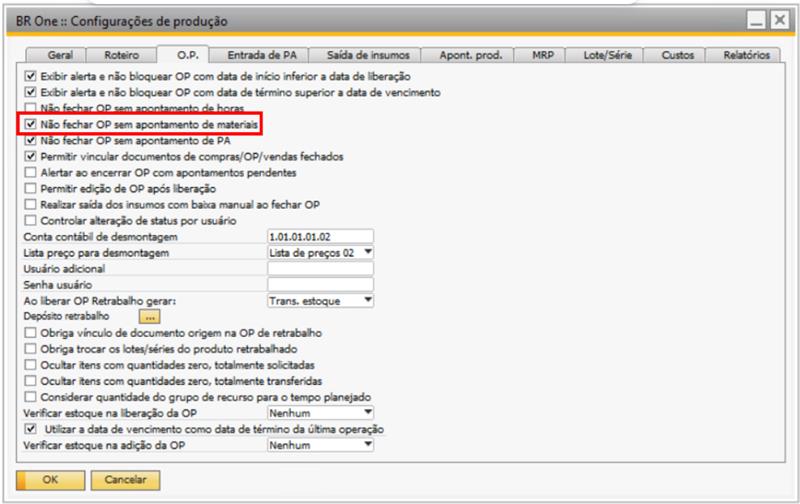The height and width of the screenshot is (504, 800).
Task: Uncheck 'Não fechar OP sem apontamento de PA'
Action: coord(31,141)
